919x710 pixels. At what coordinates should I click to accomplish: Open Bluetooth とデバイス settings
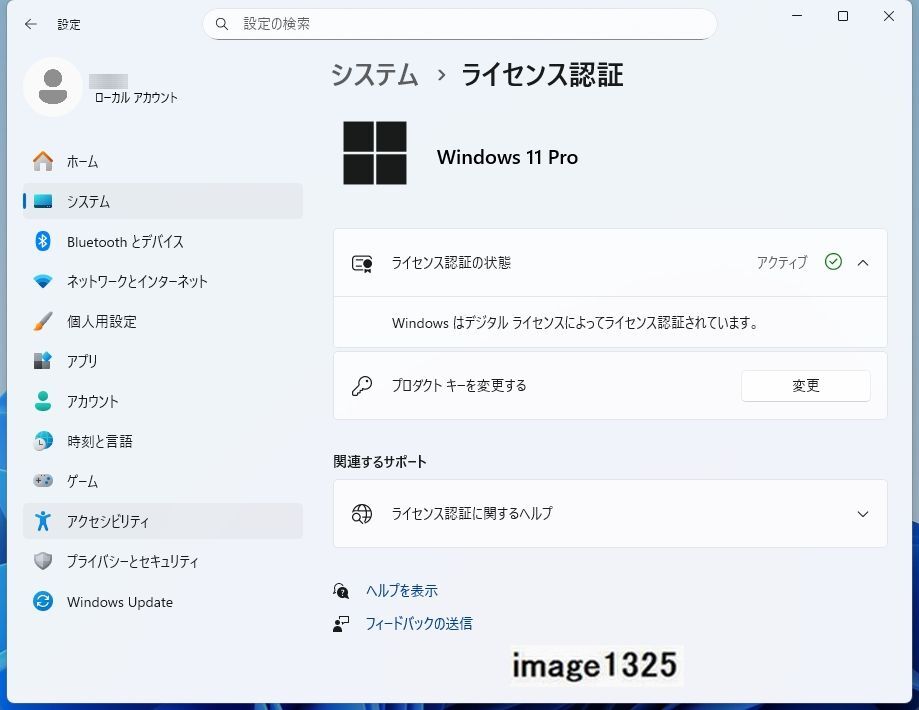[x=163, y=242]
